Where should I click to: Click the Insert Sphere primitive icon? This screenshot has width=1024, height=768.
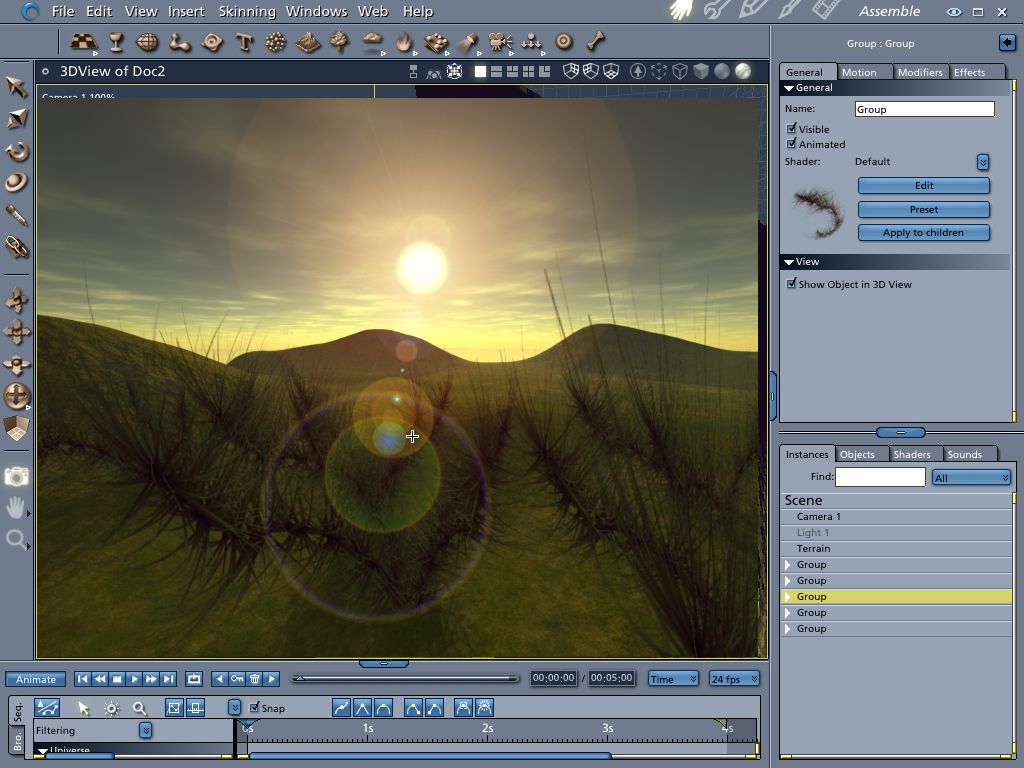click(x=148, y=42)
